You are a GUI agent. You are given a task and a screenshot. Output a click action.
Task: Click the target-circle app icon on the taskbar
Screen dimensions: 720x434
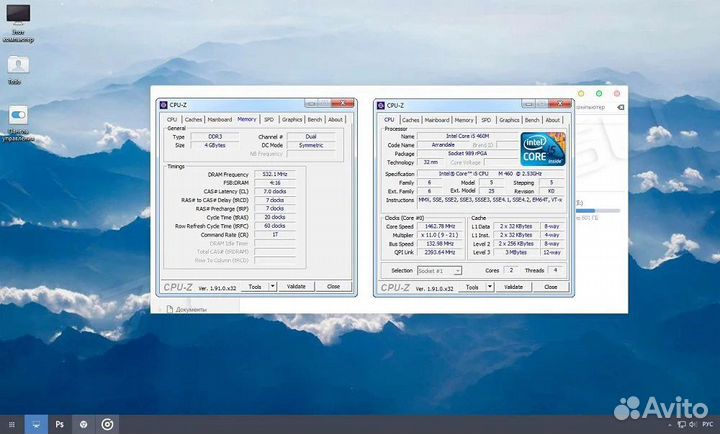(107, 424)
